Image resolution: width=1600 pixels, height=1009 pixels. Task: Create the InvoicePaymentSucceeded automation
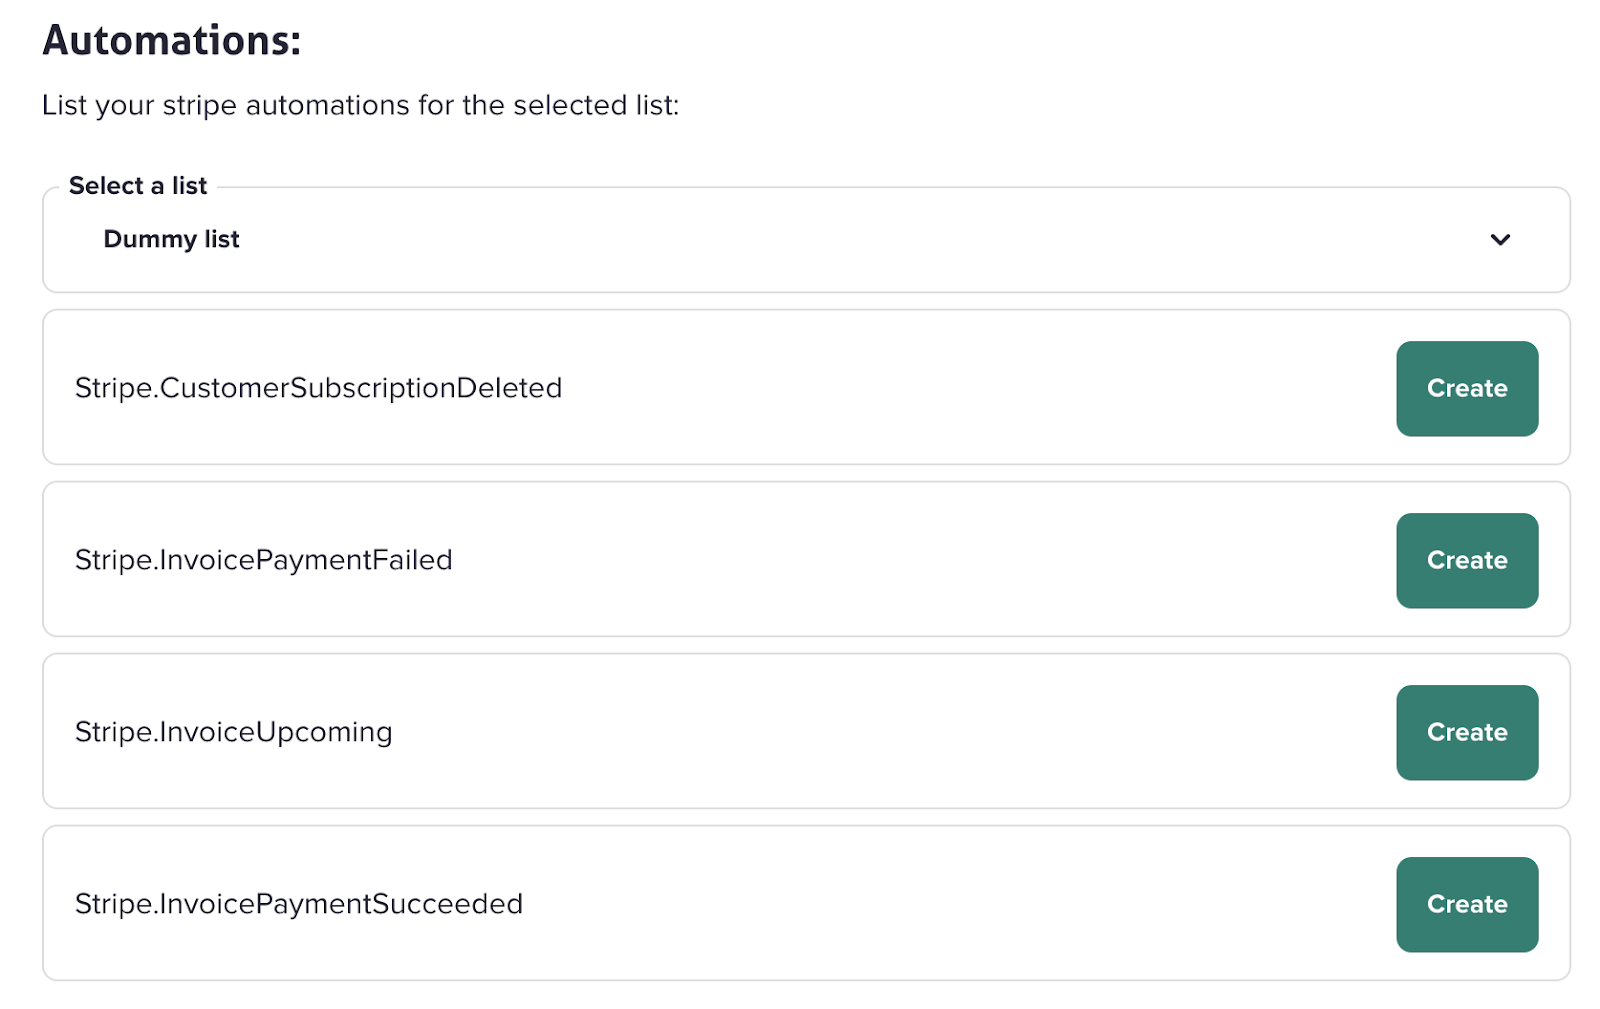coord(1466,905)
